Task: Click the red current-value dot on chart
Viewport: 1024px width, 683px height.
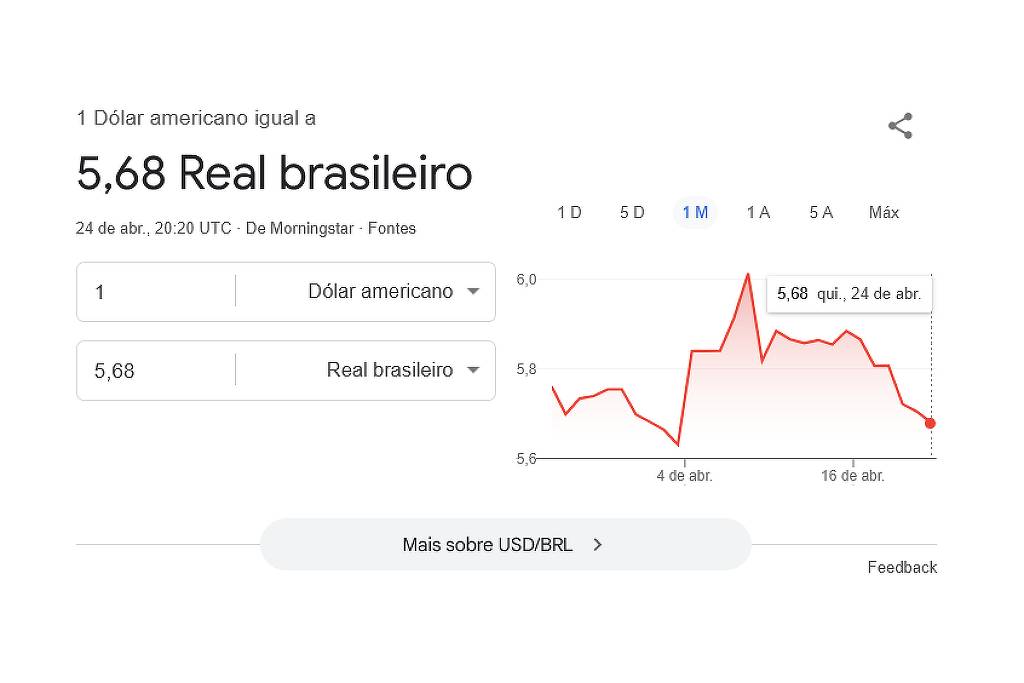Action: click(x=930, y=423)
